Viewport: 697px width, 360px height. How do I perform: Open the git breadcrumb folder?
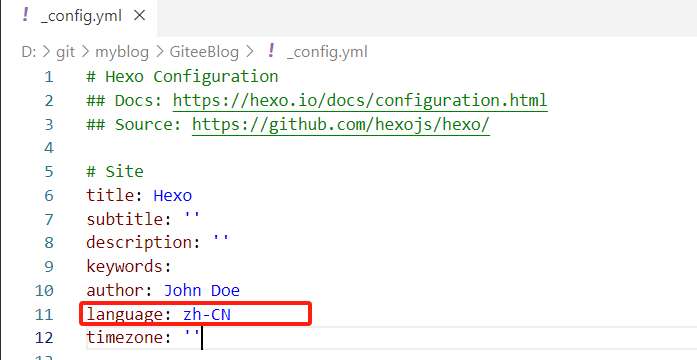[65, 52]
